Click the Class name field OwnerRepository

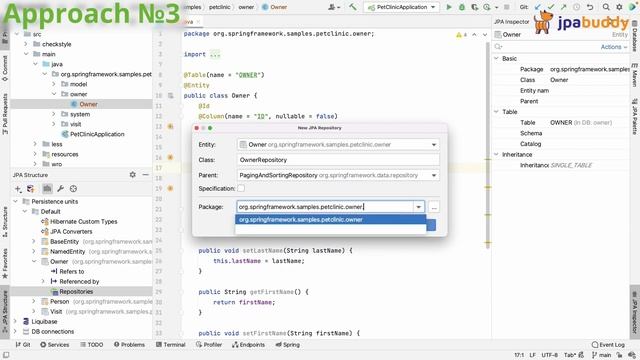click(x=338, y=160)
